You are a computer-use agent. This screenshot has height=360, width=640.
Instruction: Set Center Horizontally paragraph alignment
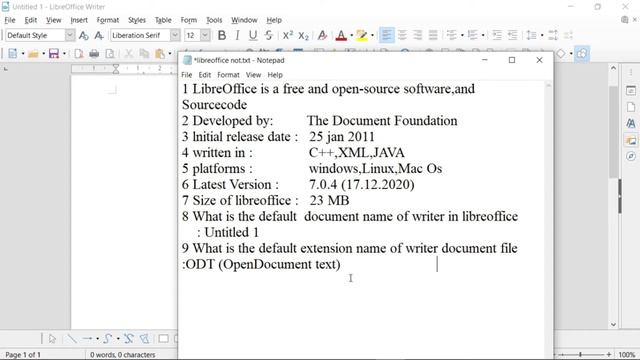click(402, 36)
